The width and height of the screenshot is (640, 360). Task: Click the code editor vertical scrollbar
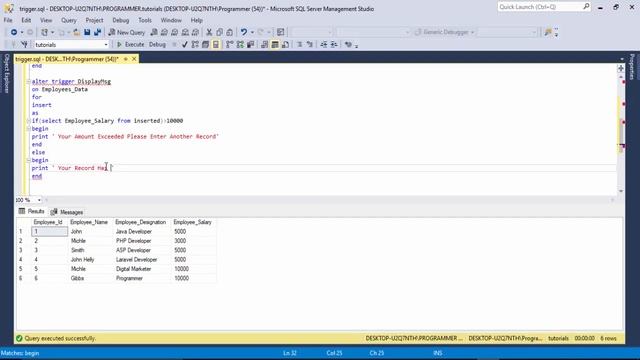(x=621, y=133)
